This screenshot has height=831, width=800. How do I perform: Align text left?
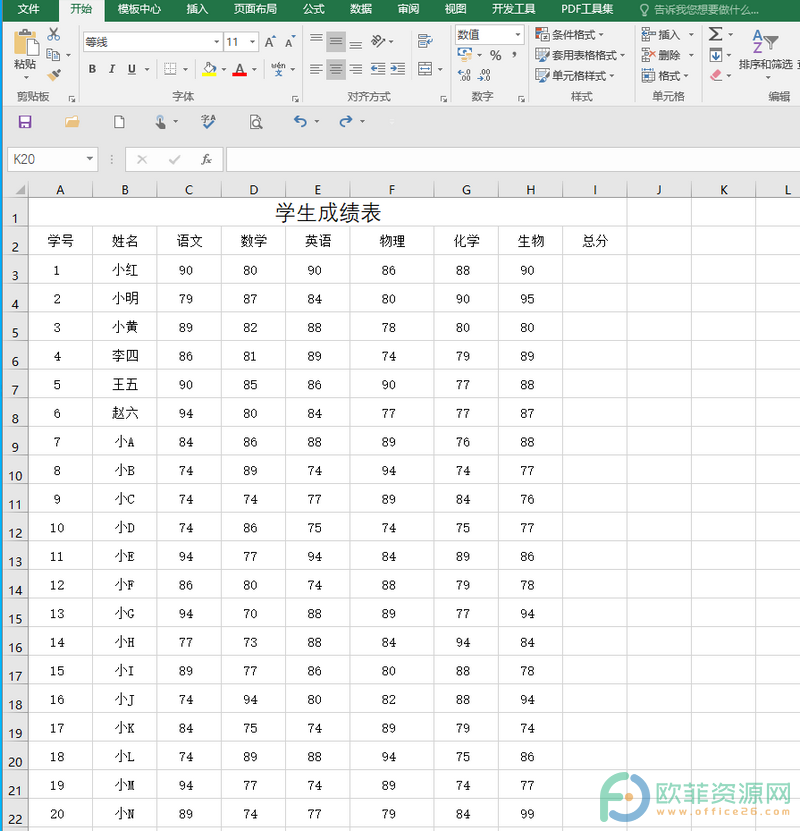[316, 69]
